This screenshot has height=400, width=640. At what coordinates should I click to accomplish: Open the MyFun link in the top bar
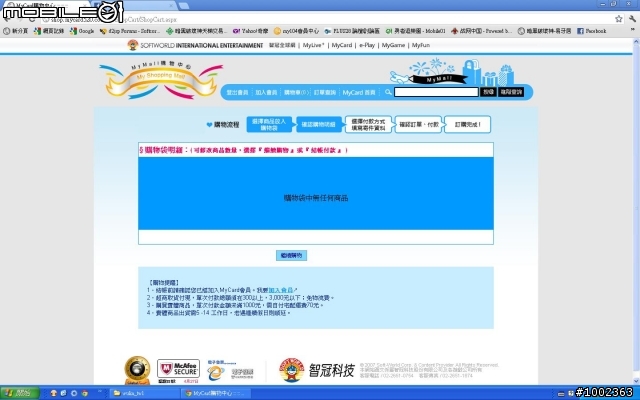pyautogui.click(x=420, y=45)
